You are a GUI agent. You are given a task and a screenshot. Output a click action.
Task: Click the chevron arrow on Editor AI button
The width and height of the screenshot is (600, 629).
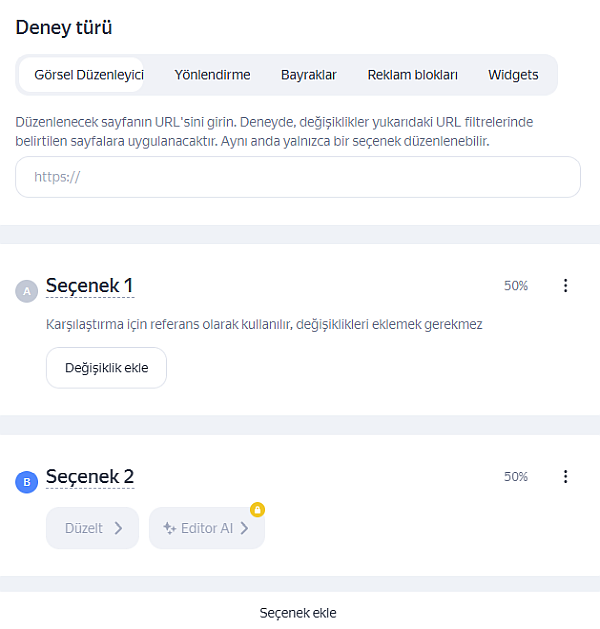pyautogui.click(x=244, y=528)
